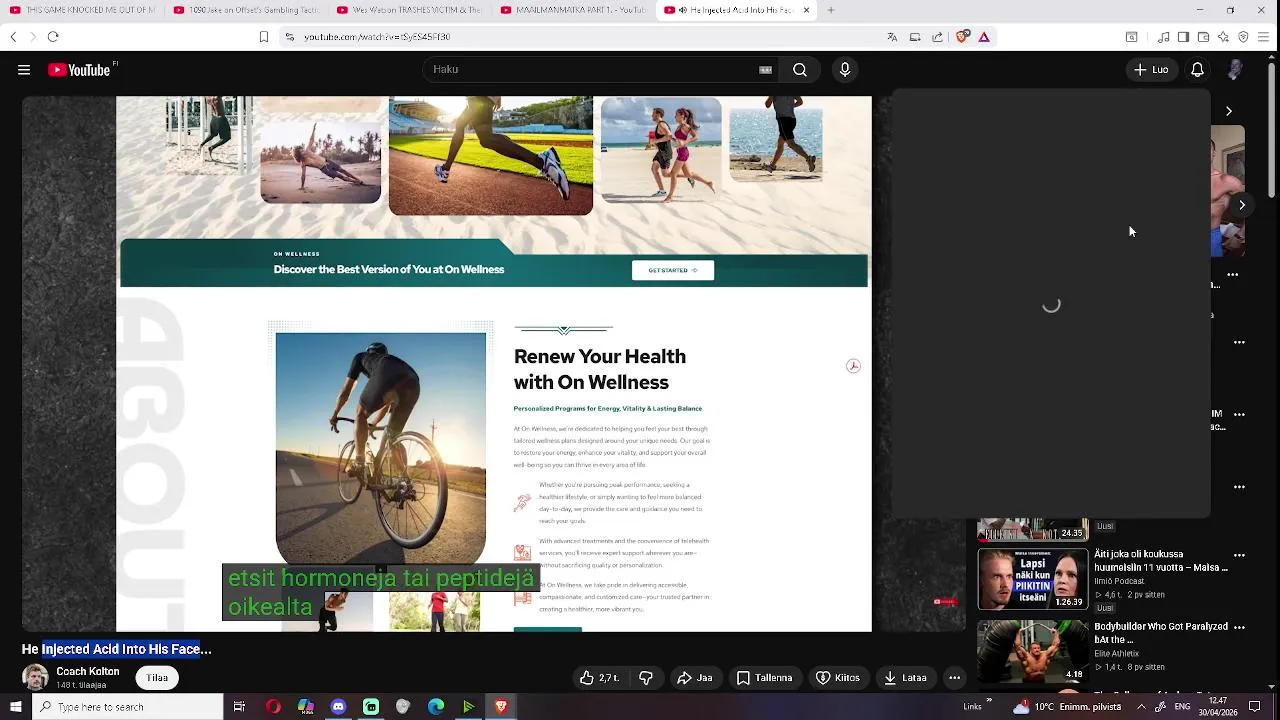The image size is (1280, 720).
Task: Switch to Jake on Offset's Gambling tab
Action: coord(245,10)
